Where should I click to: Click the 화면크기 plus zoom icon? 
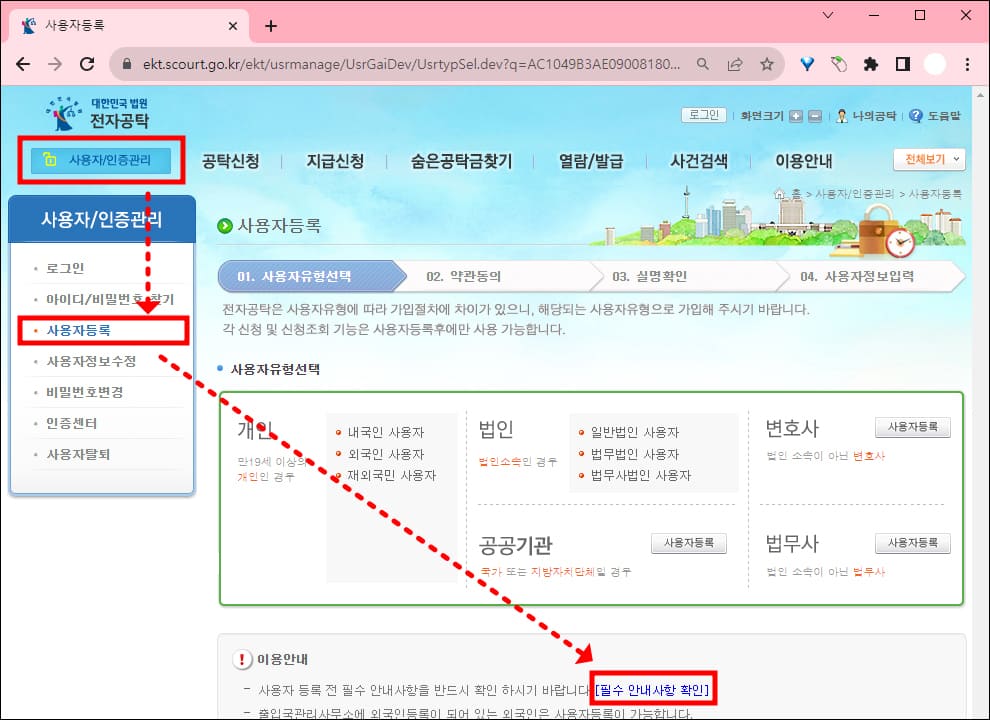tap(797, 114)
